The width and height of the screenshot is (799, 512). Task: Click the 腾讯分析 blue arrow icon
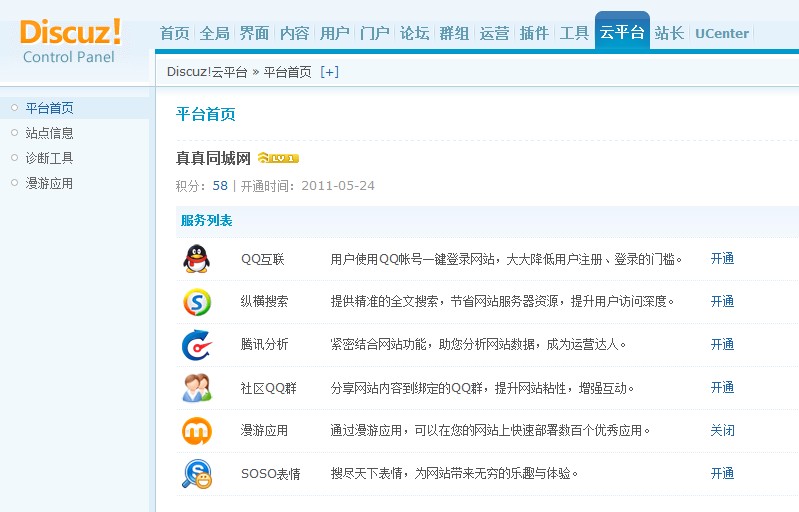point(197,345)
